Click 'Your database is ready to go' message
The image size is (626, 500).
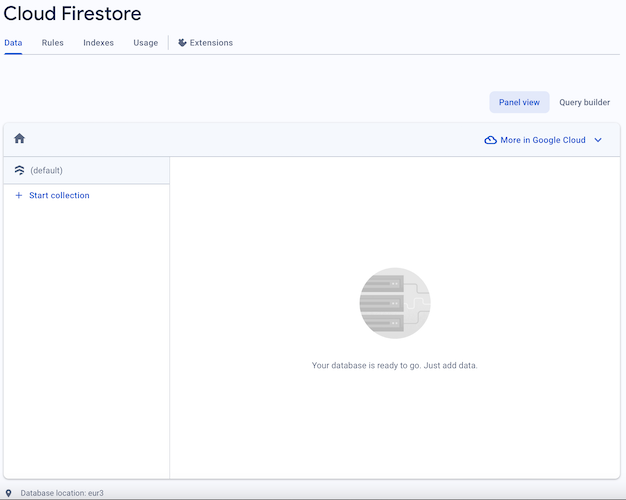[x=394, y=365]
